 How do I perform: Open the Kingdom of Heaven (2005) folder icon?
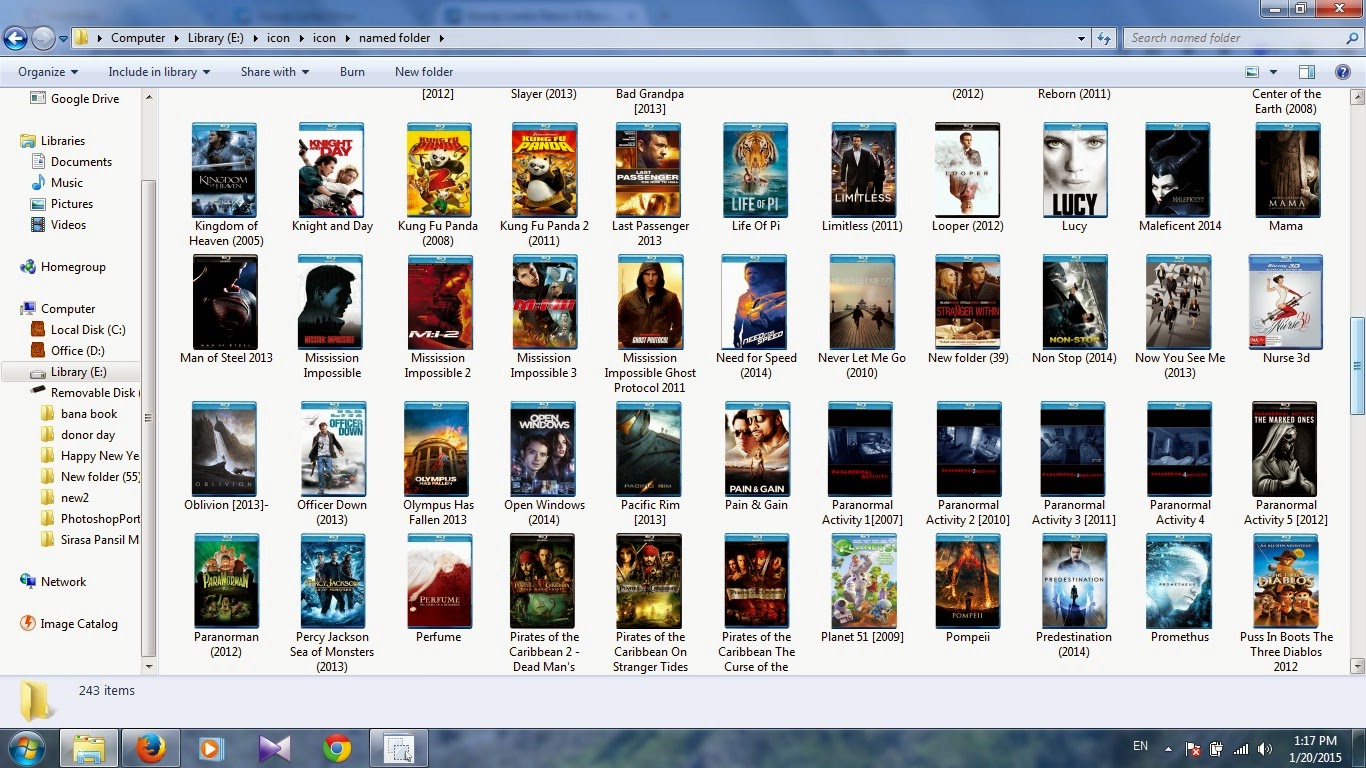pyautogui.click(x=224, y=170)
